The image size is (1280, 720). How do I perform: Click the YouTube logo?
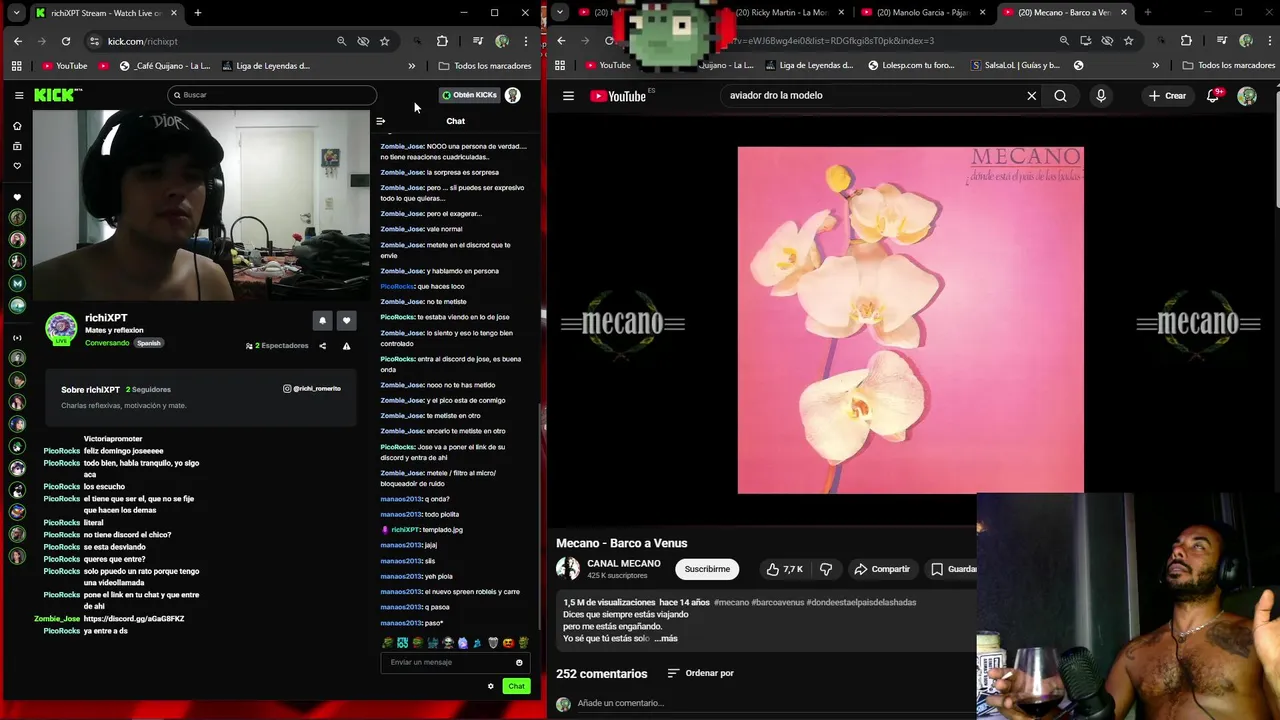tap(618, 96)
